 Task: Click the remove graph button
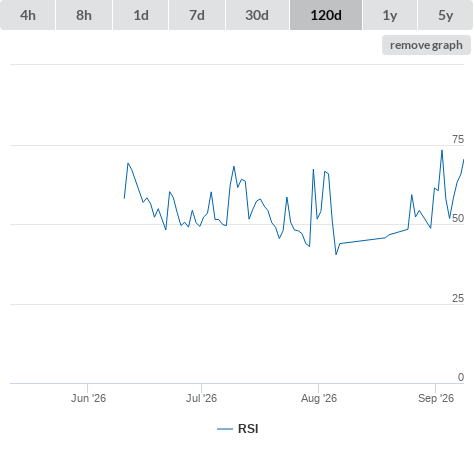coord(426,45)
